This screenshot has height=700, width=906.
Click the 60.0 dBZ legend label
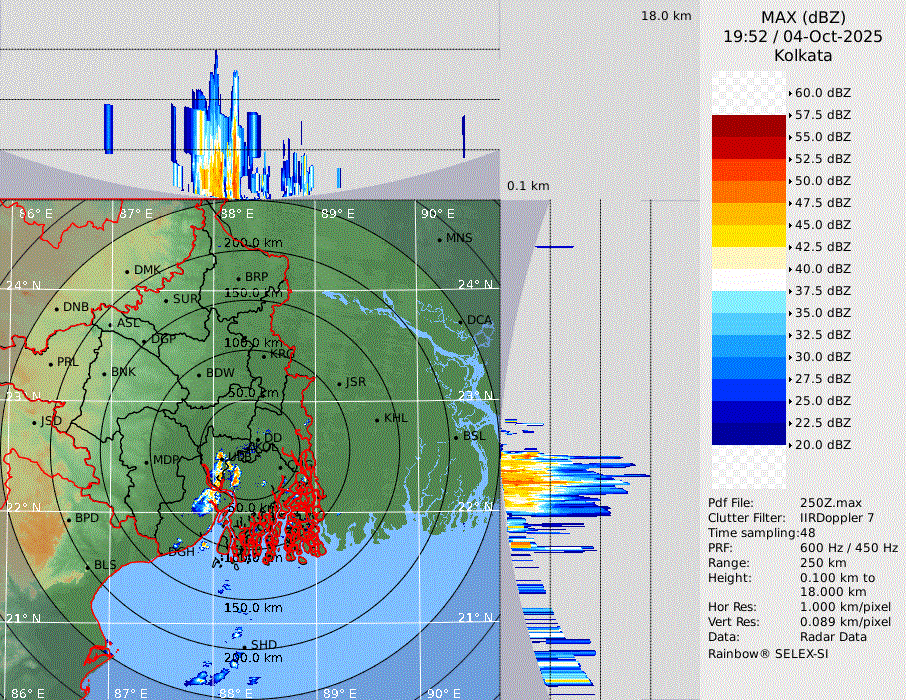(822, 93)
